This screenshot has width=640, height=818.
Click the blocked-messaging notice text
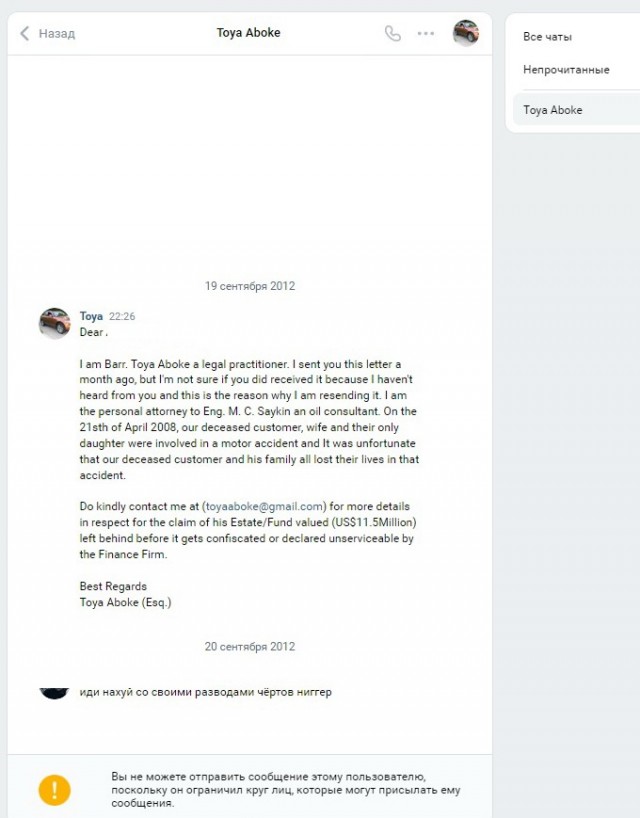(x=286, y=790)
